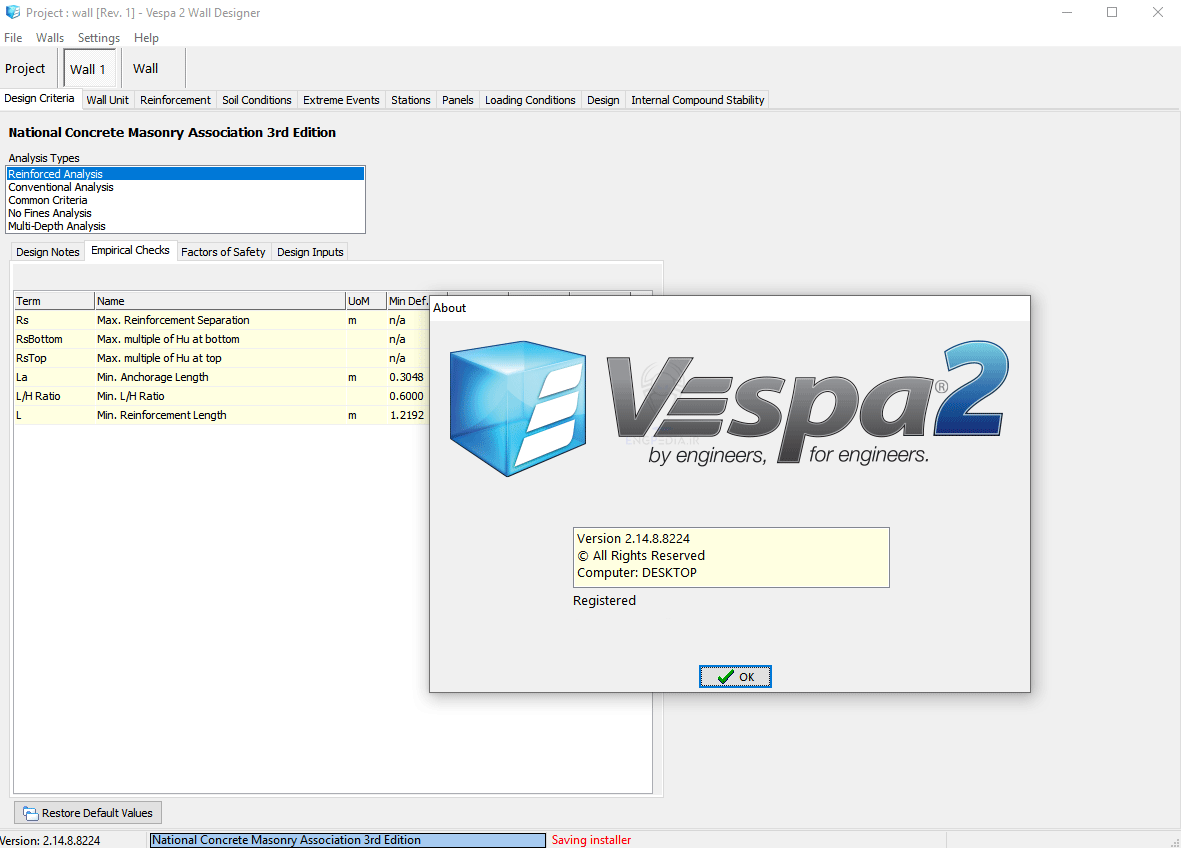Open the Extreme Events tab
This screenshot has height=848, width=1181.
[x=341, y=100]
